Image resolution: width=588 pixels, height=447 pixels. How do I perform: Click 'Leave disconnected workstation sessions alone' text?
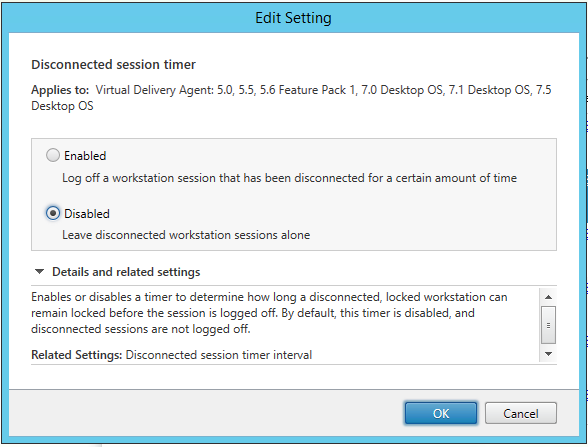pyautogui.click(x=186, y=235)
